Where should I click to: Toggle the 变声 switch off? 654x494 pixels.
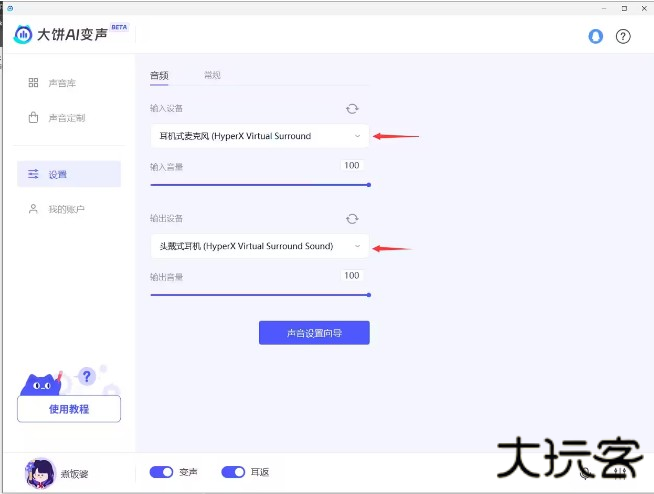tap(161, 472)
